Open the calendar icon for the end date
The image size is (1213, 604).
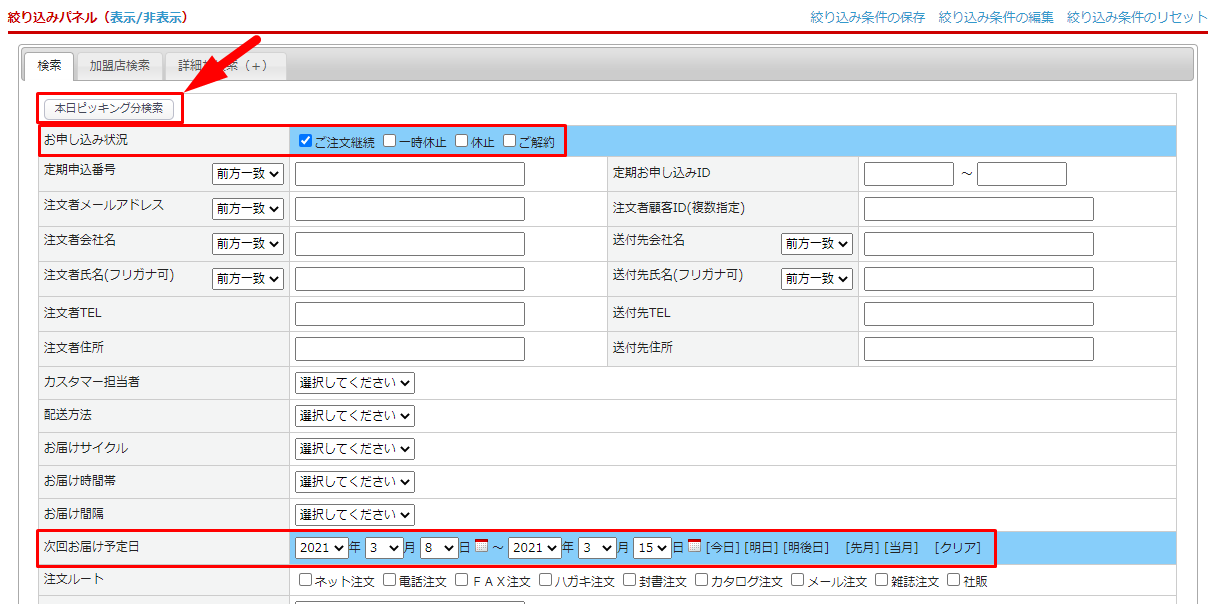tap(694, 546)
